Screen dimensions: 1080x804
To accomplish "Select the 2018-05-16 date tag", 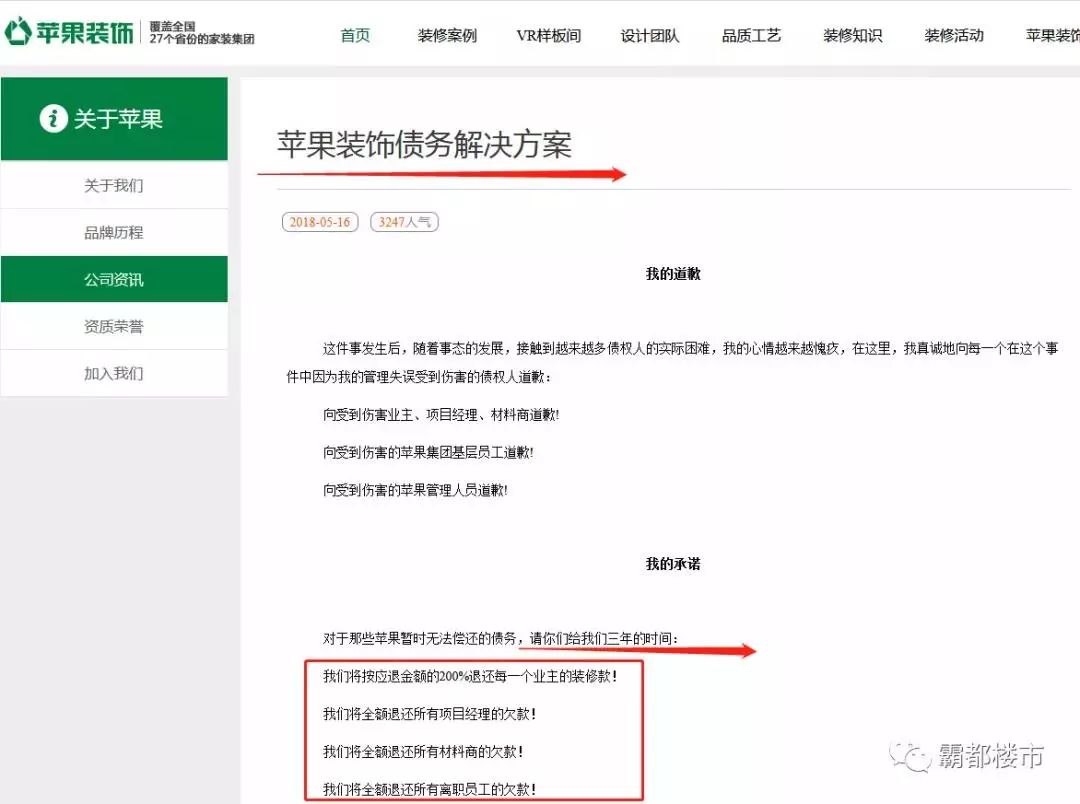I will click(x=318, y=222).
